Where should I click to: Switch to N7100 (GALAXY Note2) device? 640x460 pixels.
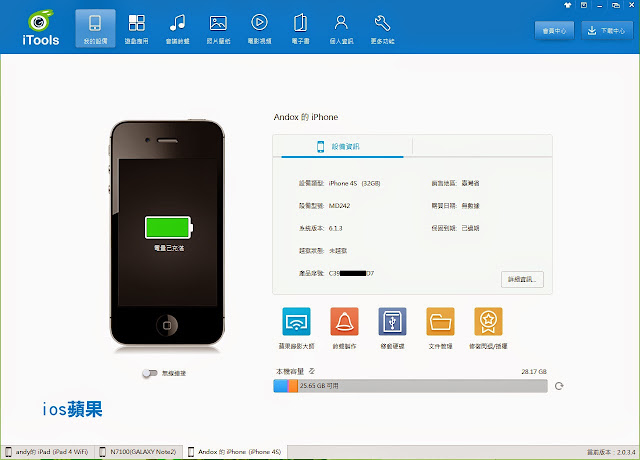click(x=138, y=452)
